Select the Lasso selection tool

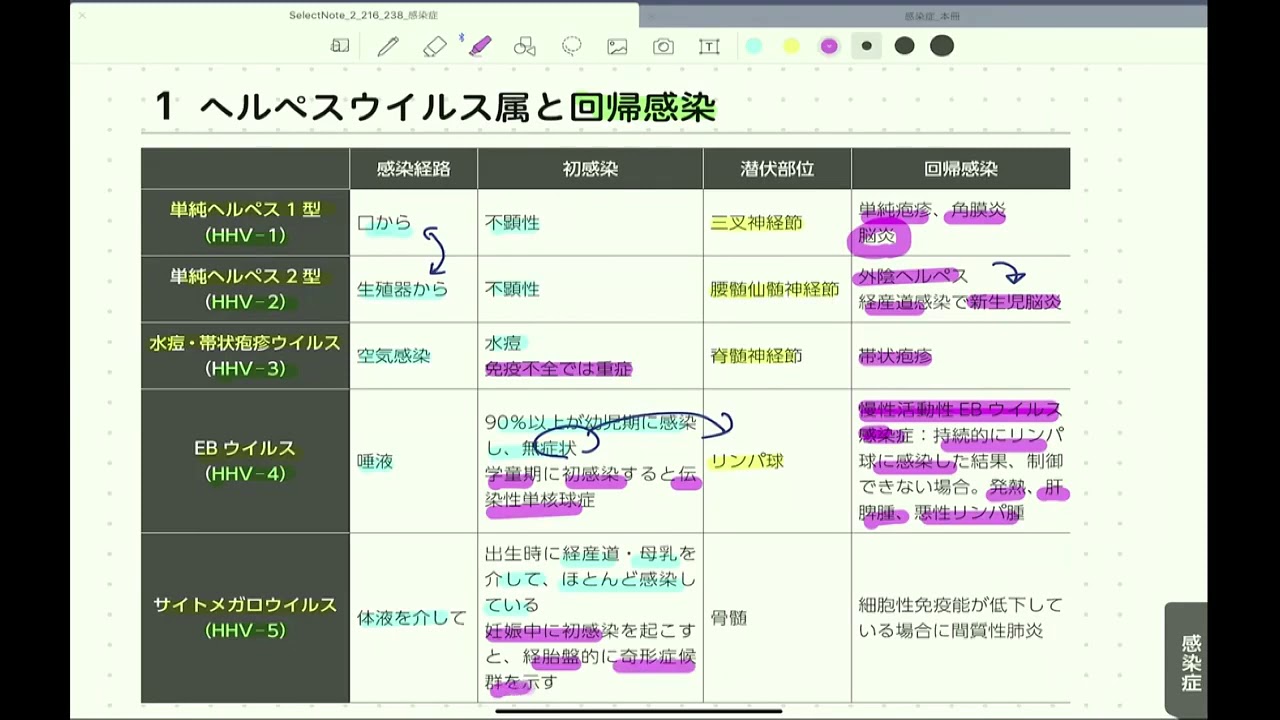pyautogui.click(x=572, y=46)
